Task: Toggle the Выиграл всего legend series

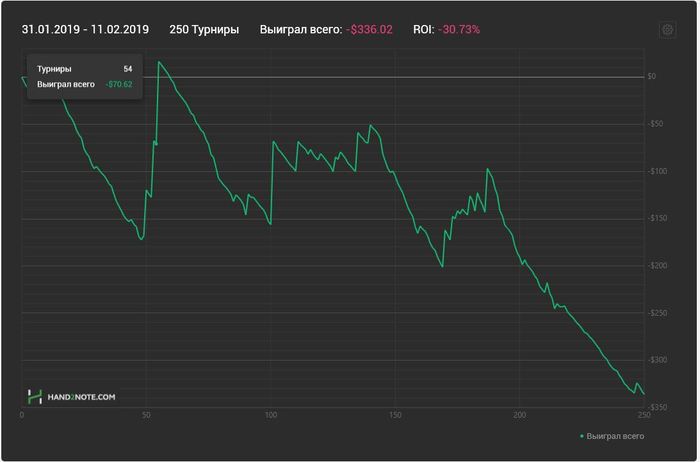Action: point(612,436)
